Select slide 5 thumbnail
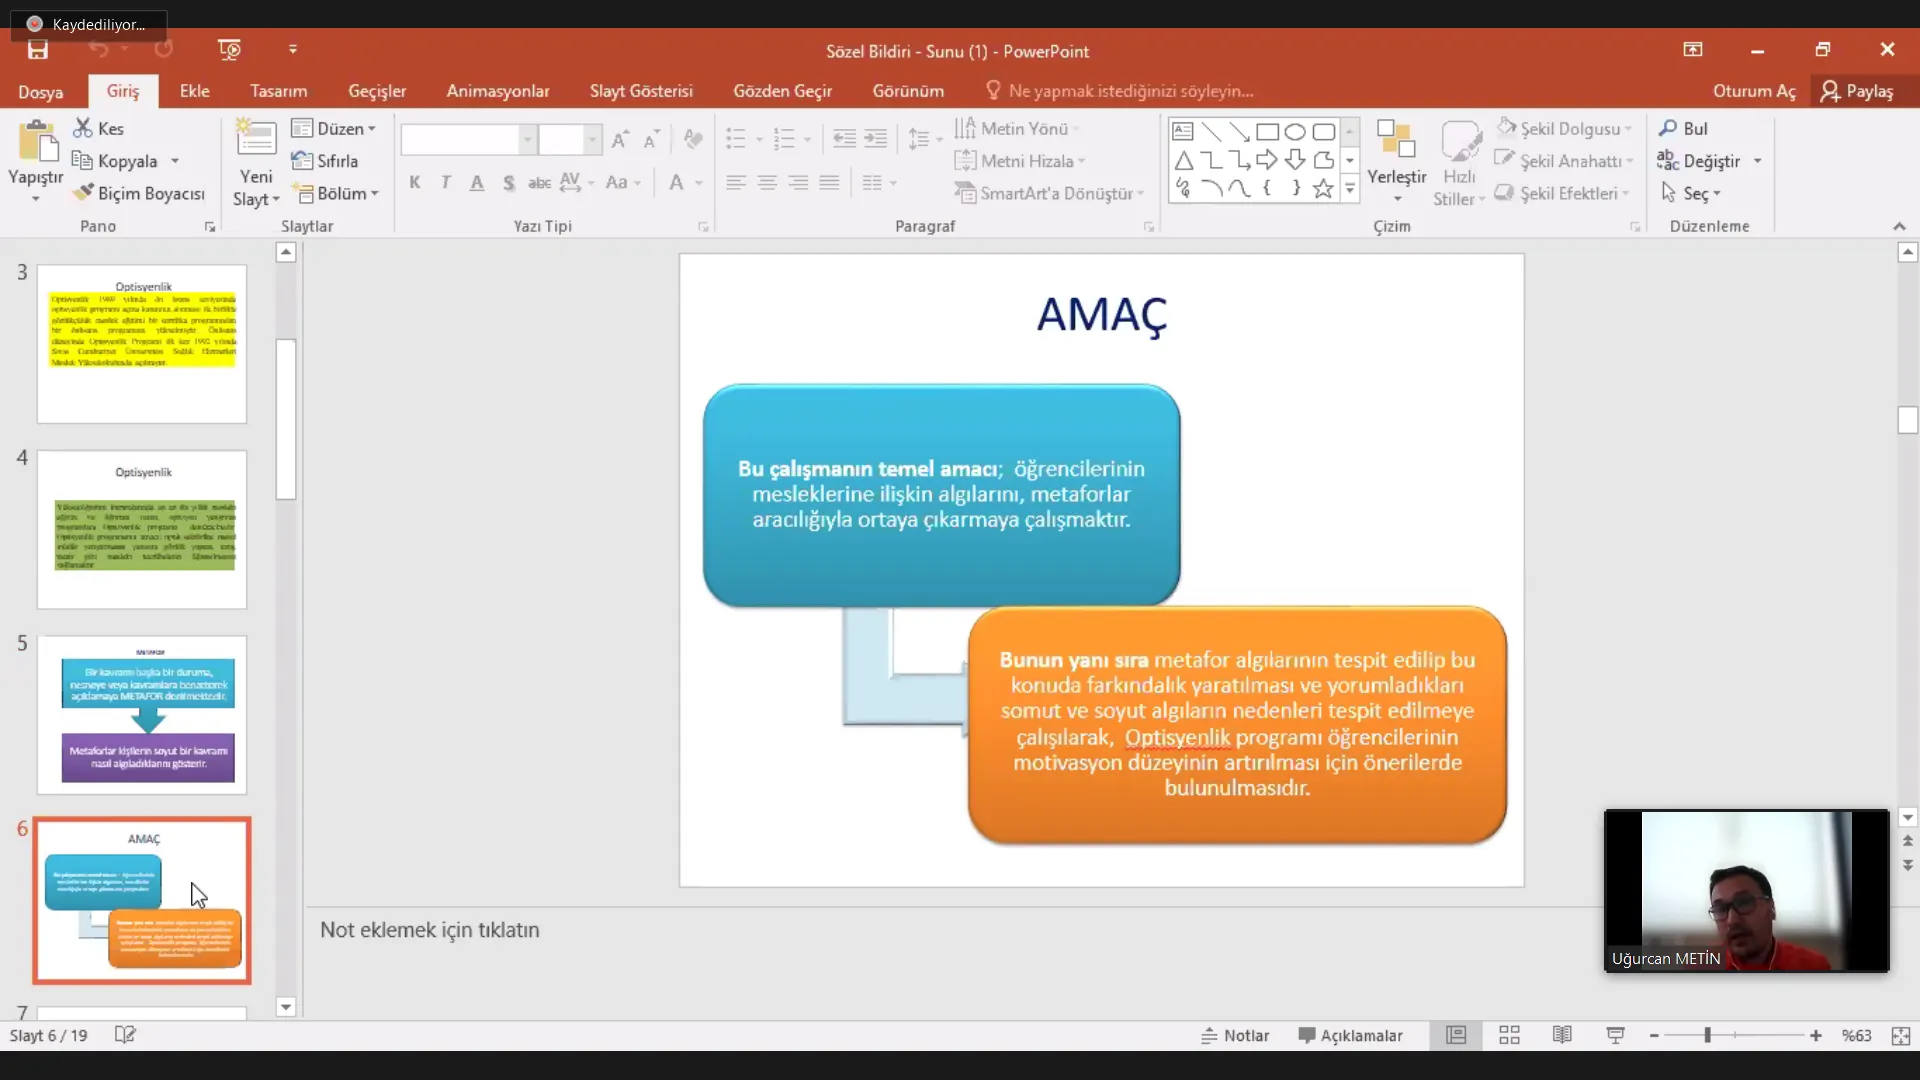The height and width of the screenshot is (1080, 1920). pos(142,714)
